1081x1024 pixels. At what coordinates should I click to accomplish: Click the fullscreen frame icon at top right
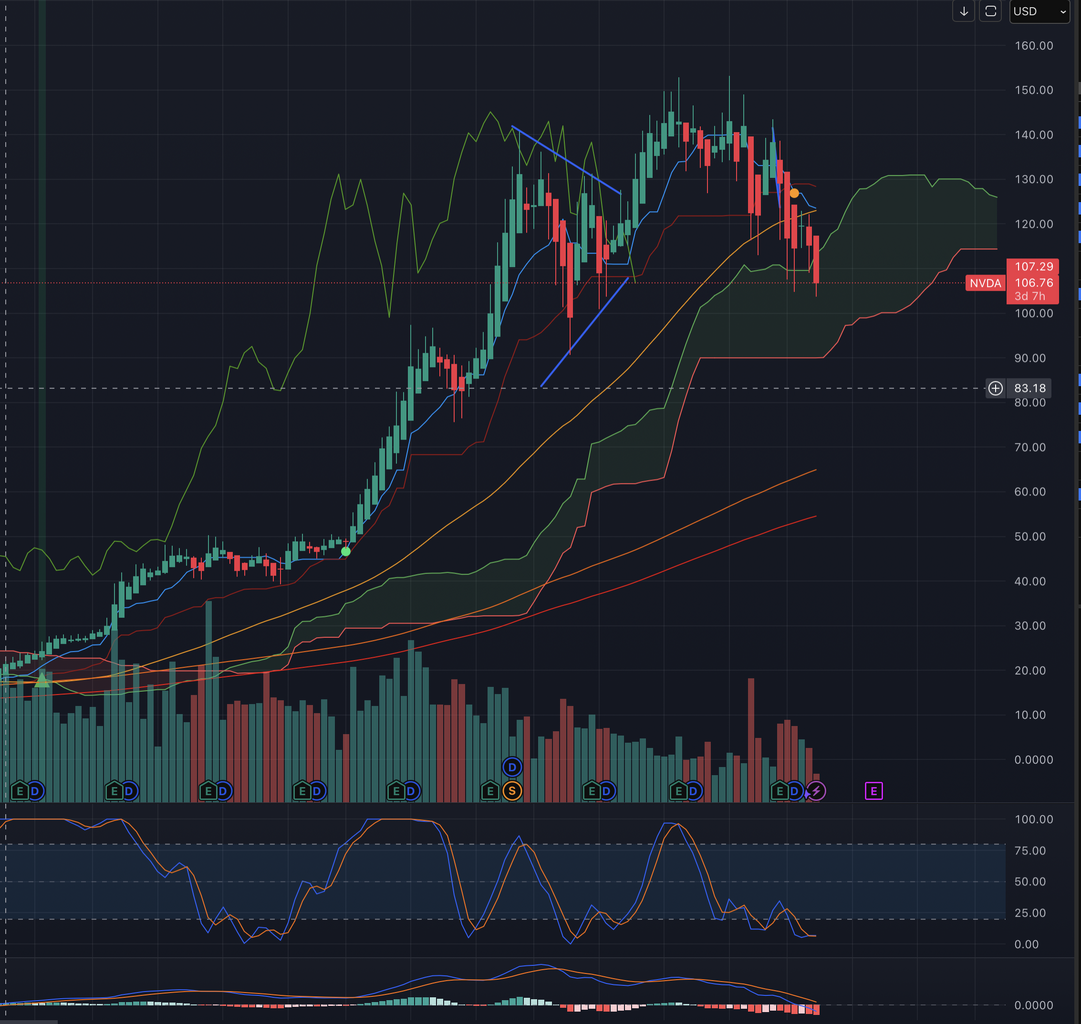[990, 11]
